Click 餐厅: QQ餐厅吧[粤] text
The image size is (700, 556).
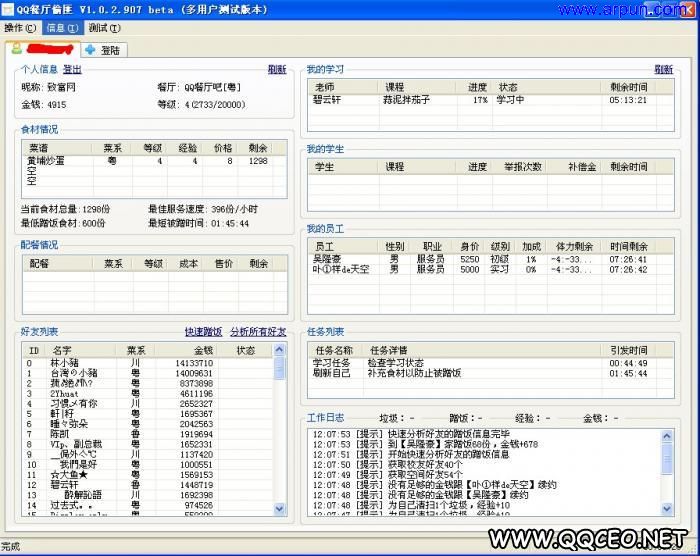pos(199,87)
